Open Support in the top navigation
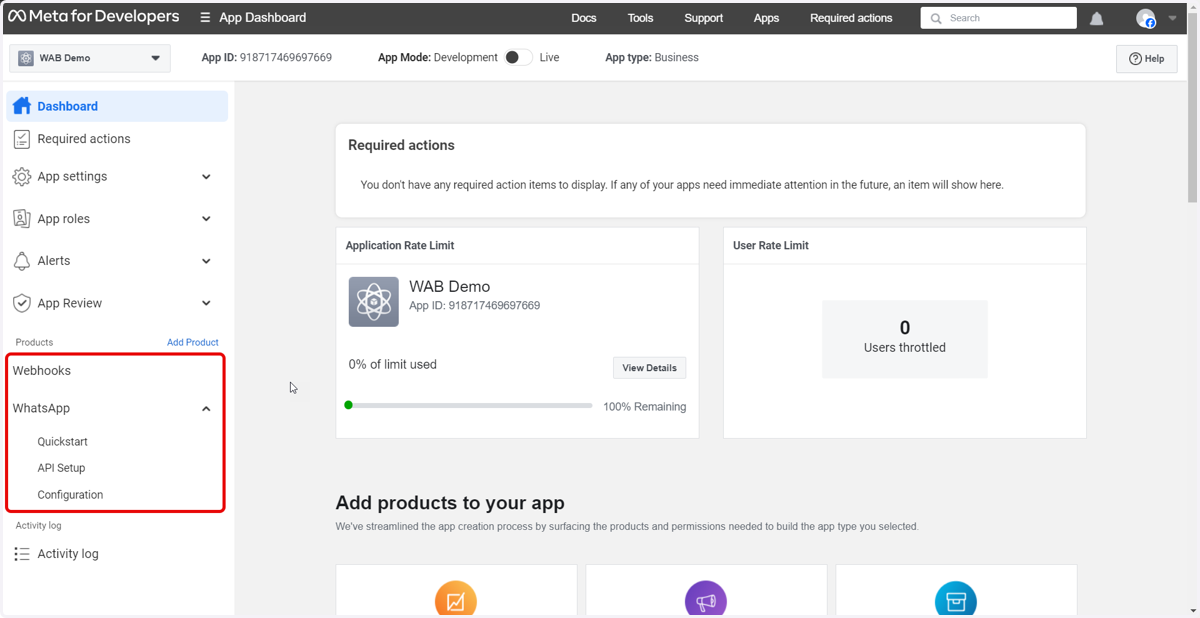The height and width of the screenshot is (618, 1200). (704, 18)
